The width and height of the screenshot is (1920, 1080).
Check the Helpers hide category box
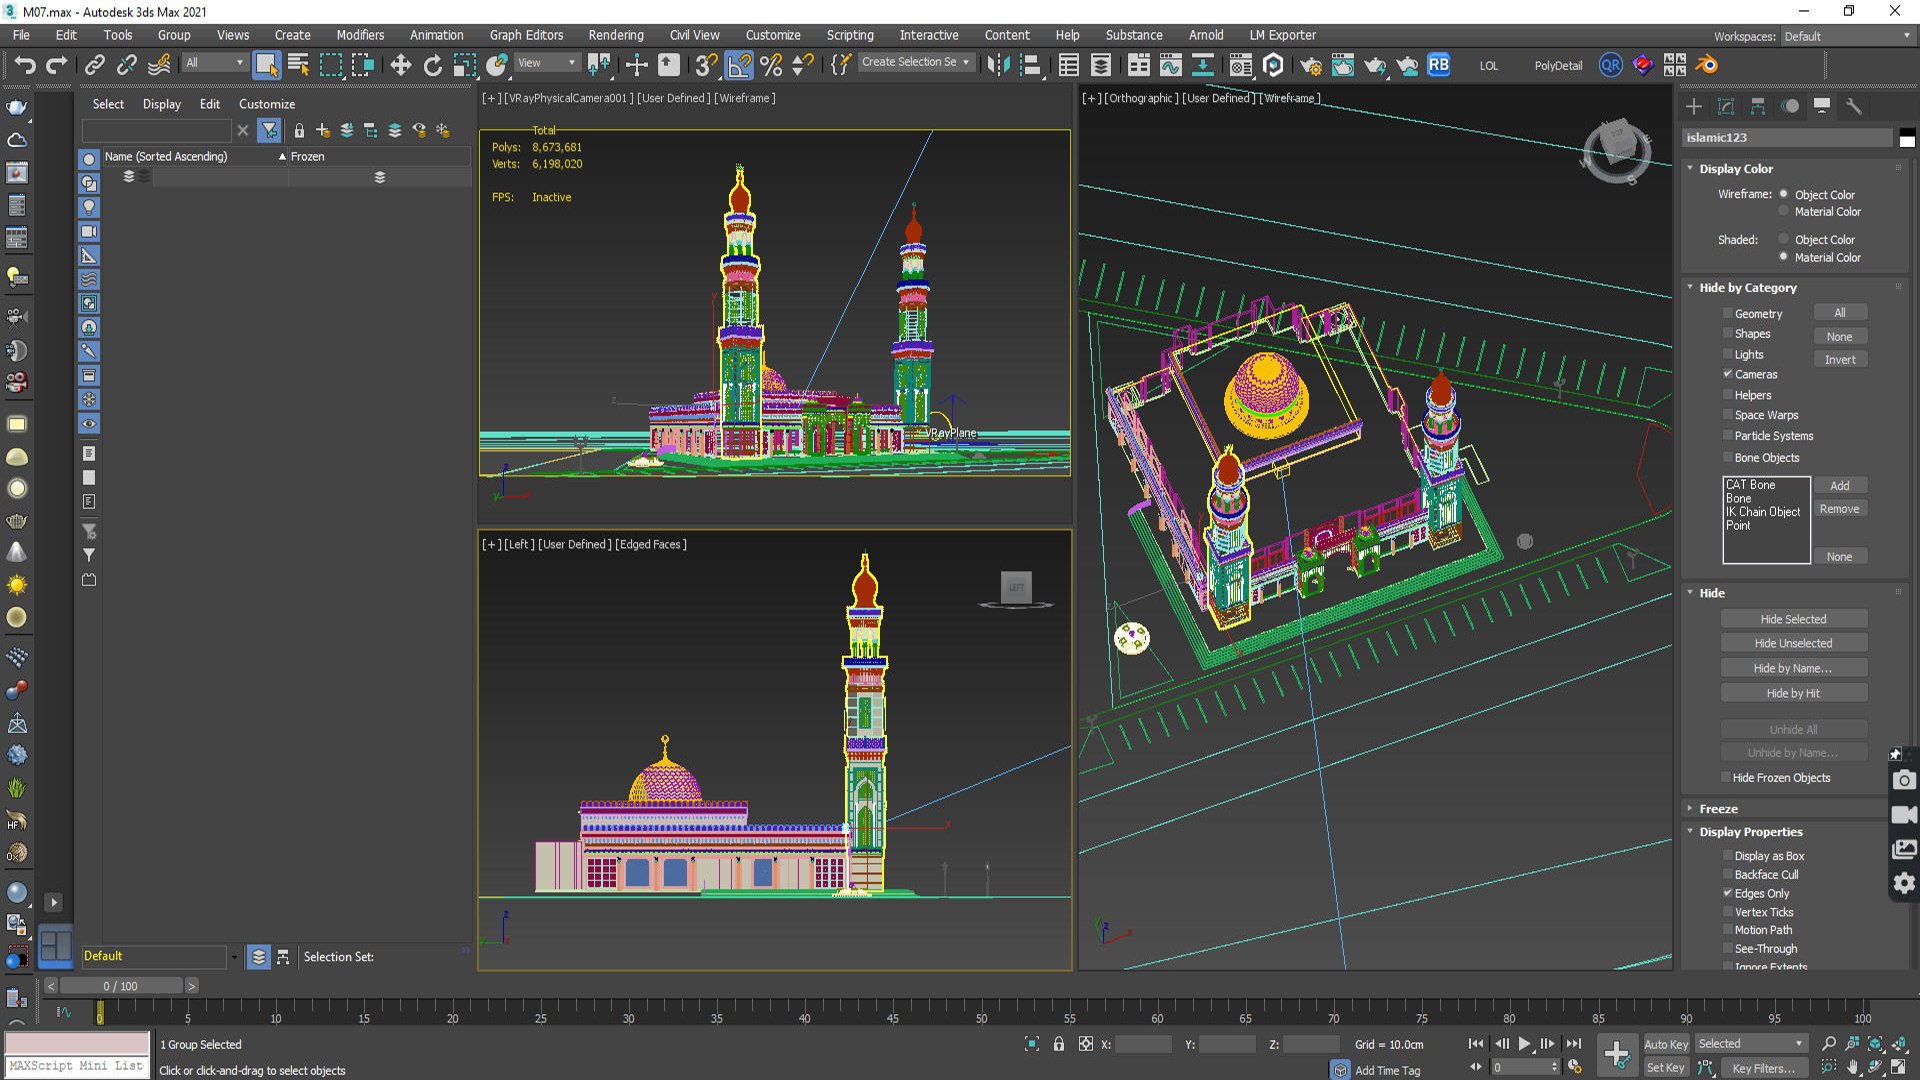pos(1727,395)
